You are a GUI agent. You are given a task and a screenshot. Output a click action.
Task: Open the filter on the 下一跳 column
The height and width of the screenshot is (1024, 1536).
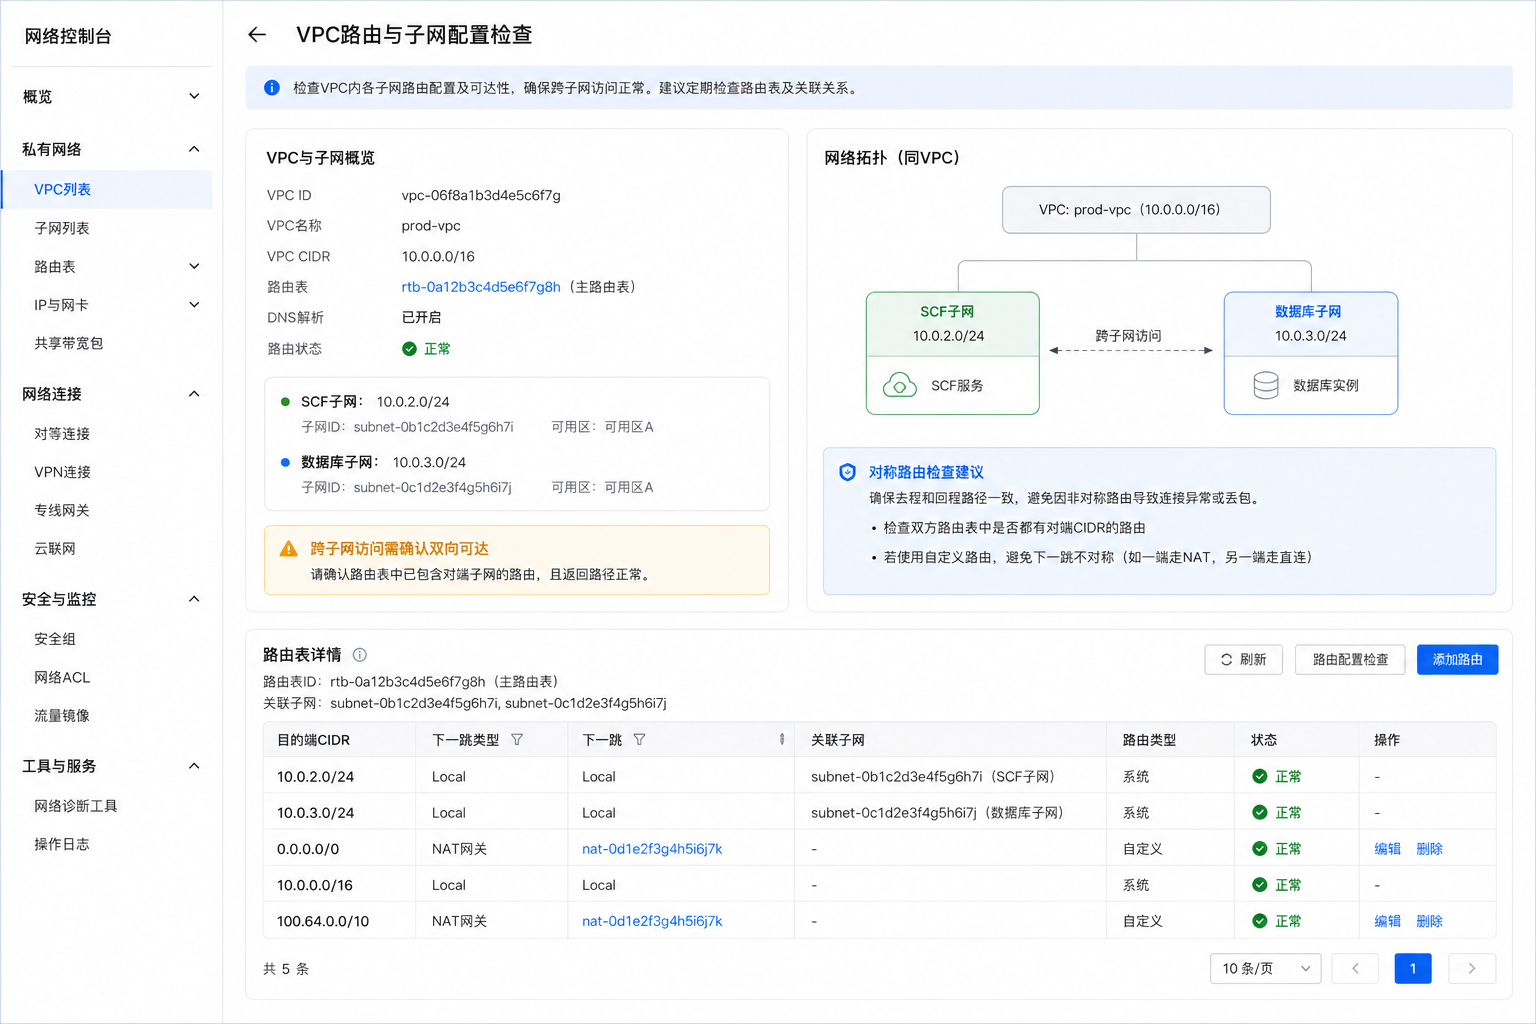pyautogui.click(x=639, y=740)
